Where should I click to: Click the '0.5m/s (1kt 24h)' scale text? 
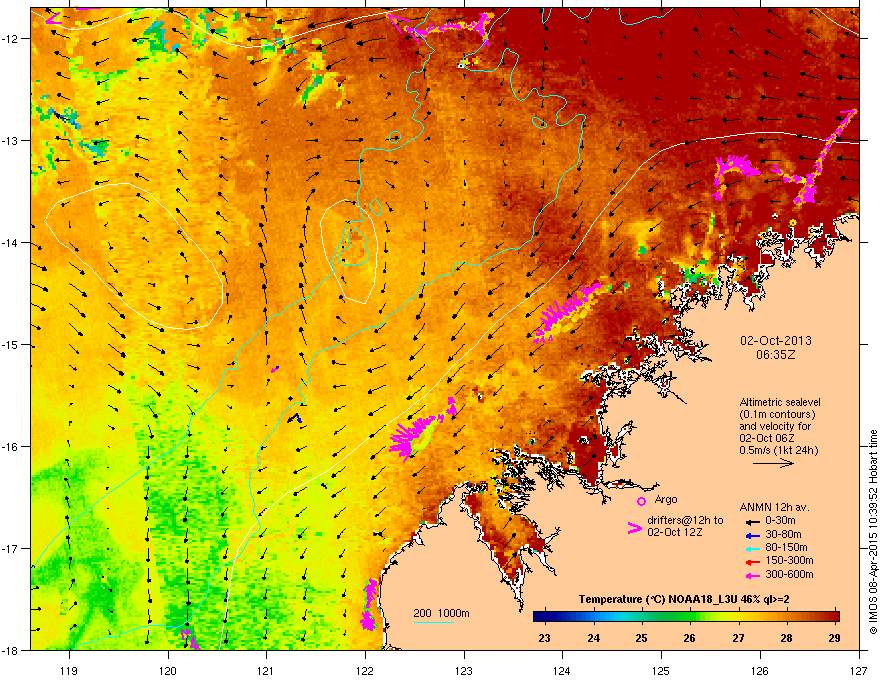pos(778,451)
